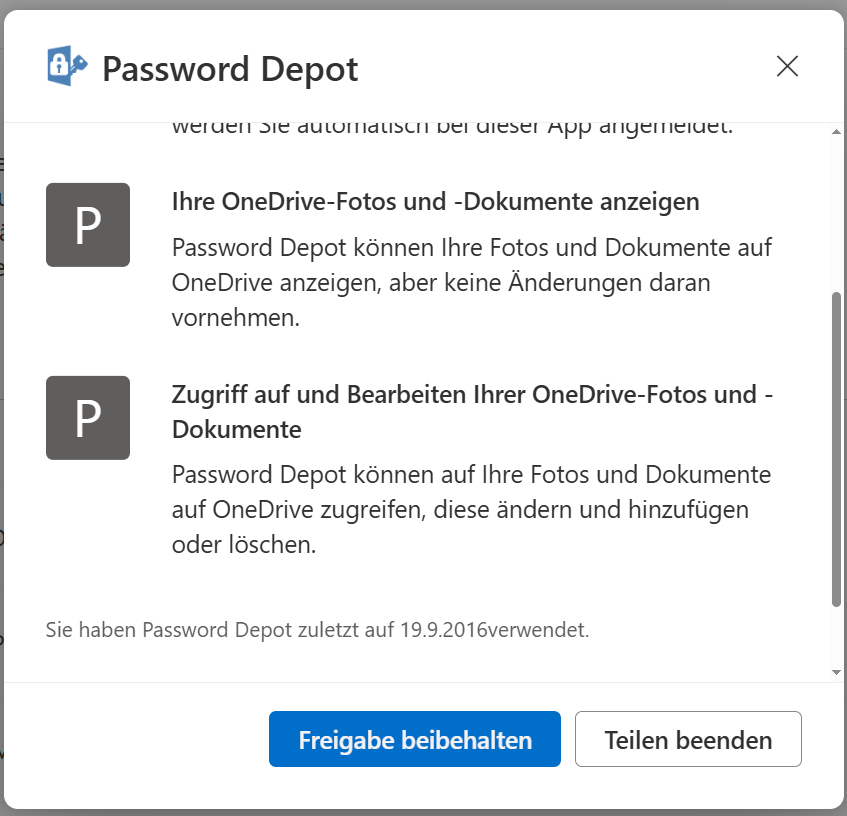The height and width of the screenshot is (816, 847).
Task: Click the vertical scrollbar thumb
Action: pos(836,449)
